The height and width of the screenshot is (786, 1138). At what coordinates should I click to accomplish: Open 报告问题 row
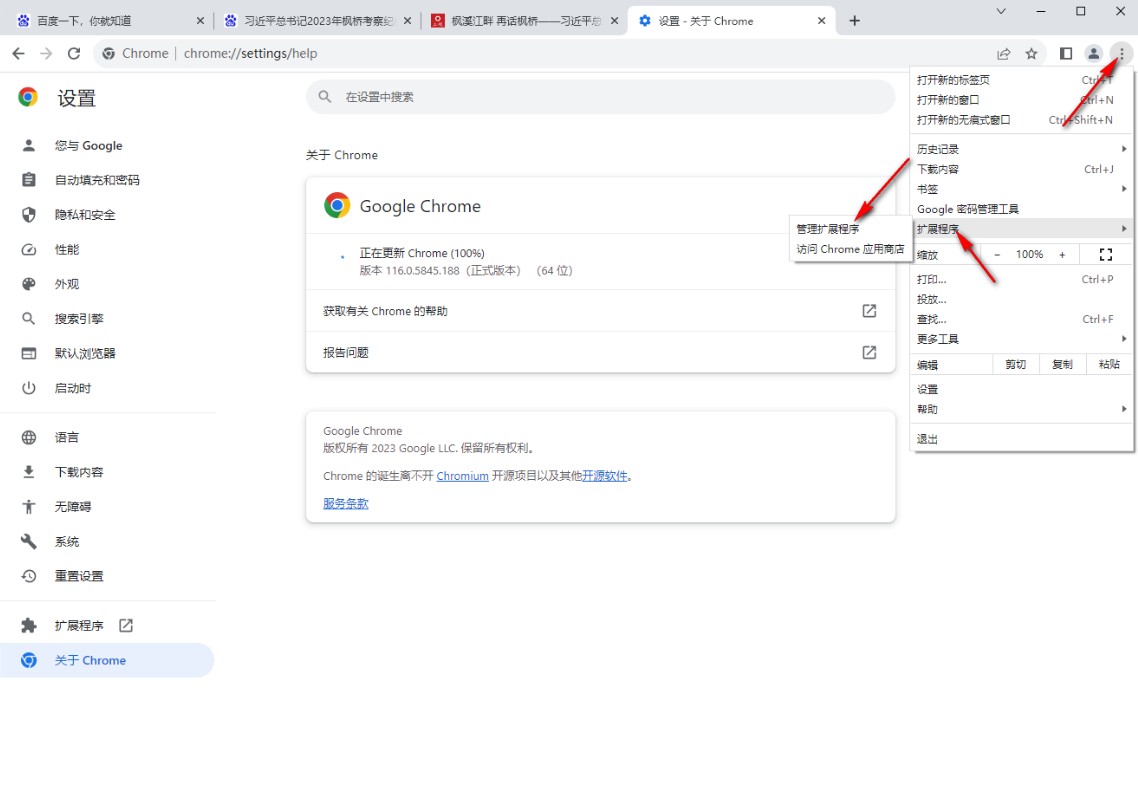(600, 353)
